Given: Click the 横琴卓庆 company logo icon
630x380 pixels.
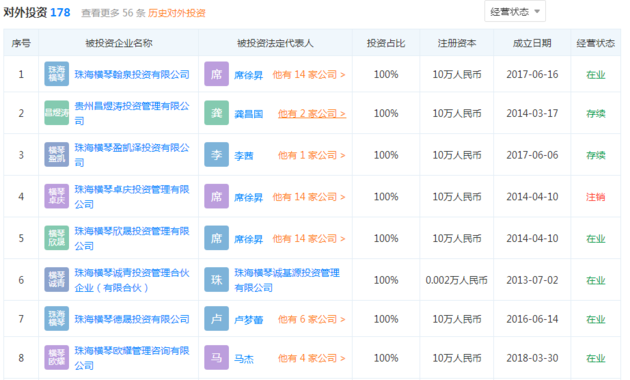Looking at the screenshot, I should click(x=57, y=196).
